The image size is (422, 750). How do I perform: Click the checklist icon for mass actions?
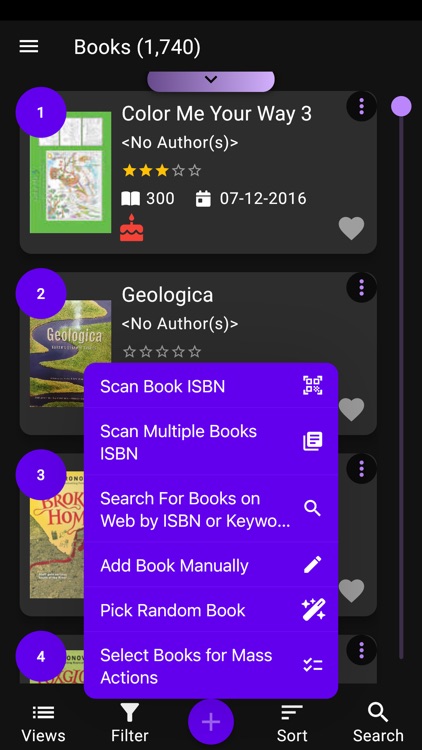click(313, 665)
